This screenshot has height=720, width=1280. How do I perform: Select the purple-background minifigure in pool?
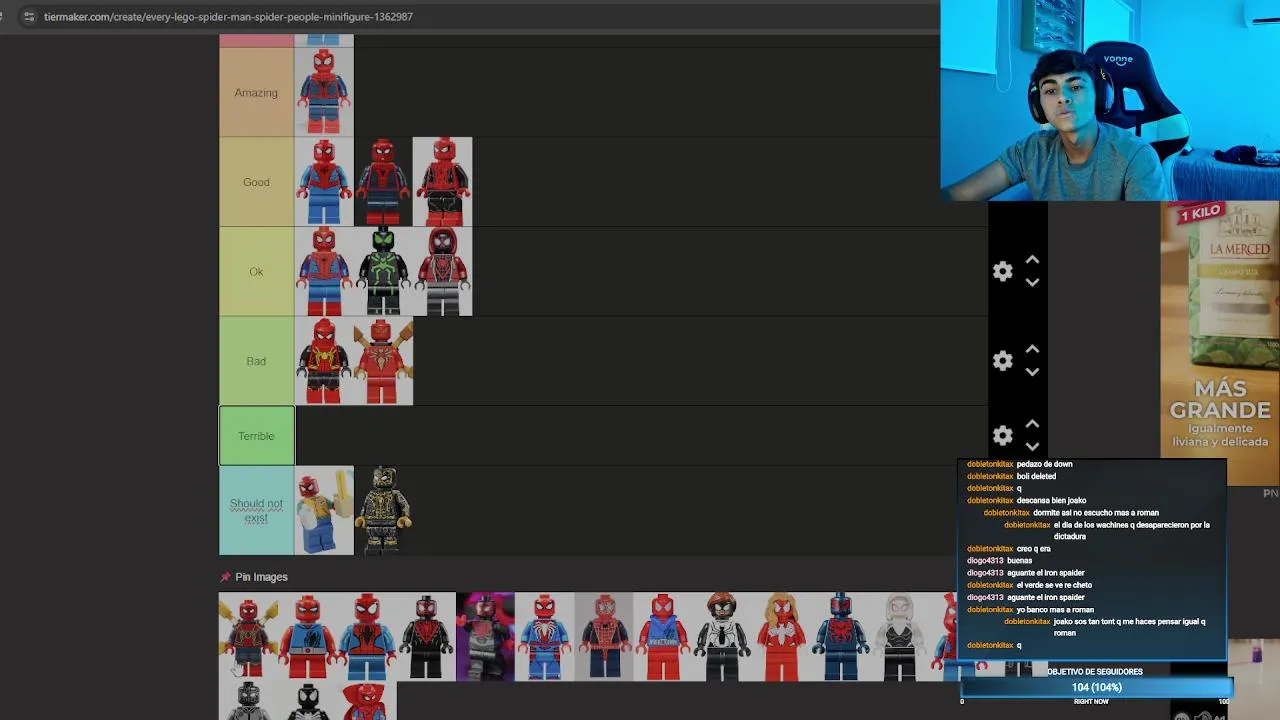485,637
